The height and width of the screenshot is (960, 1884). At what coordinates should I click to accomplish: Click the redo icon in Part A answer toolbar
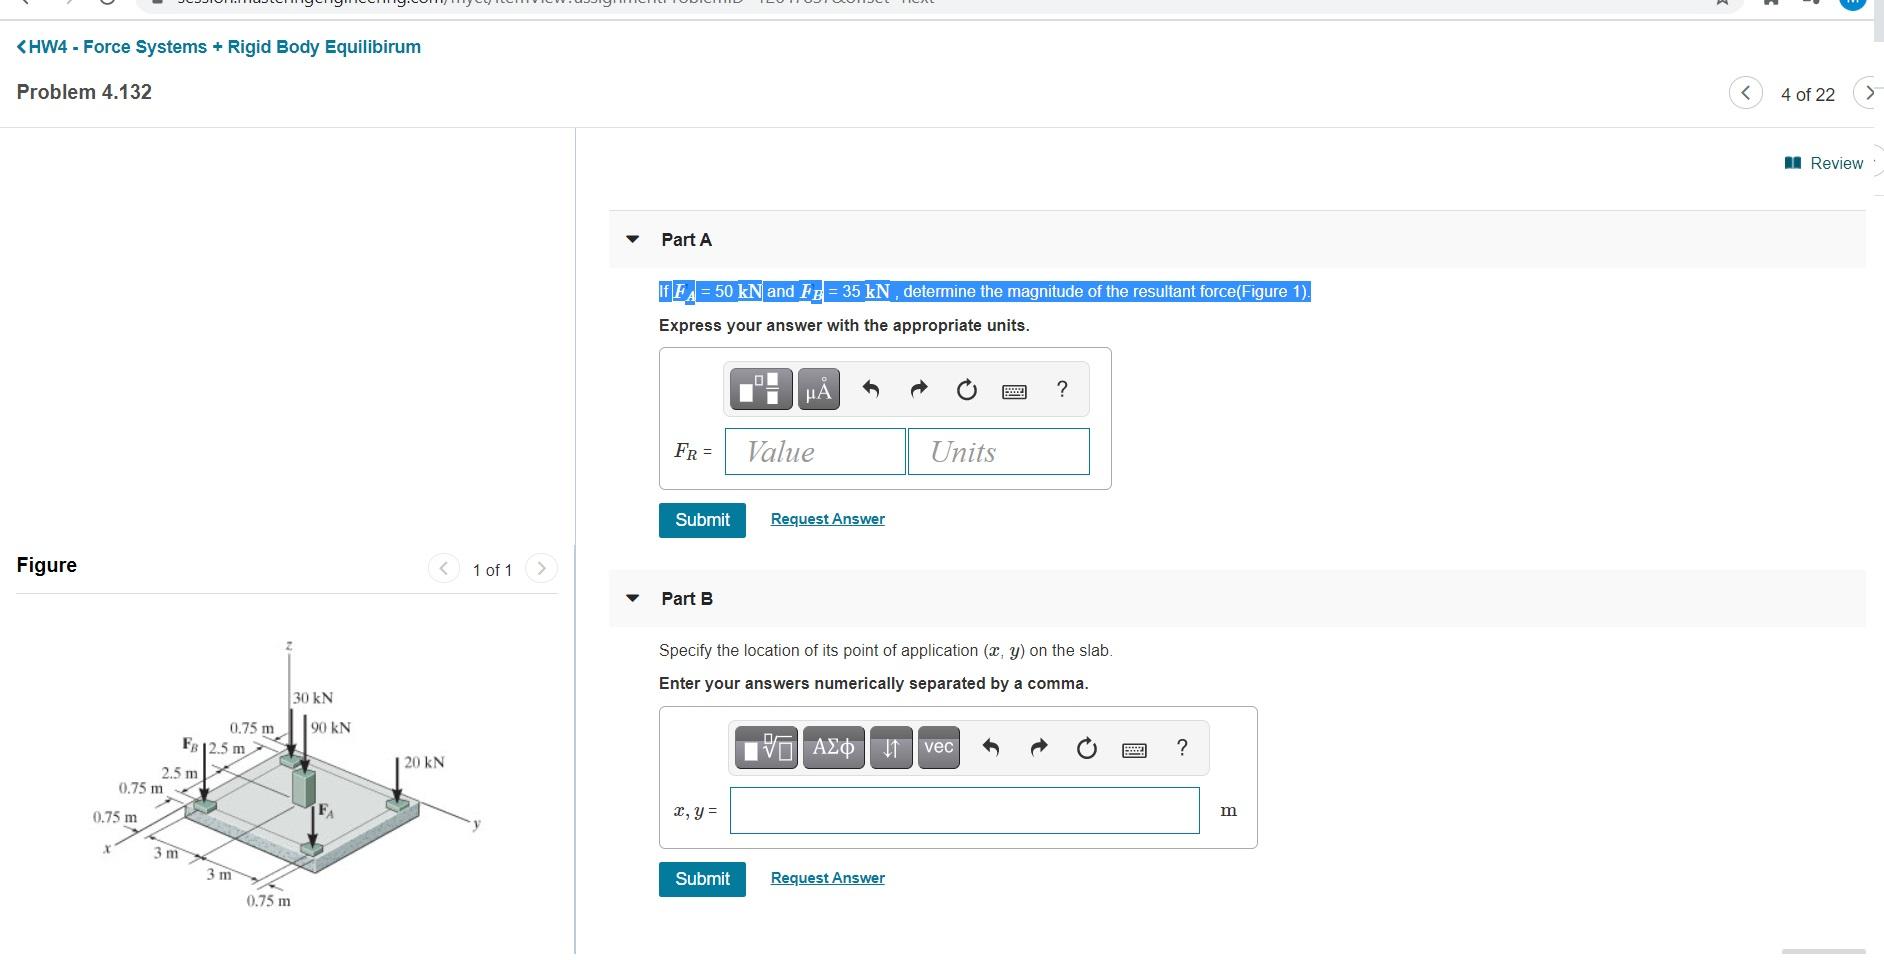point(918,389)
